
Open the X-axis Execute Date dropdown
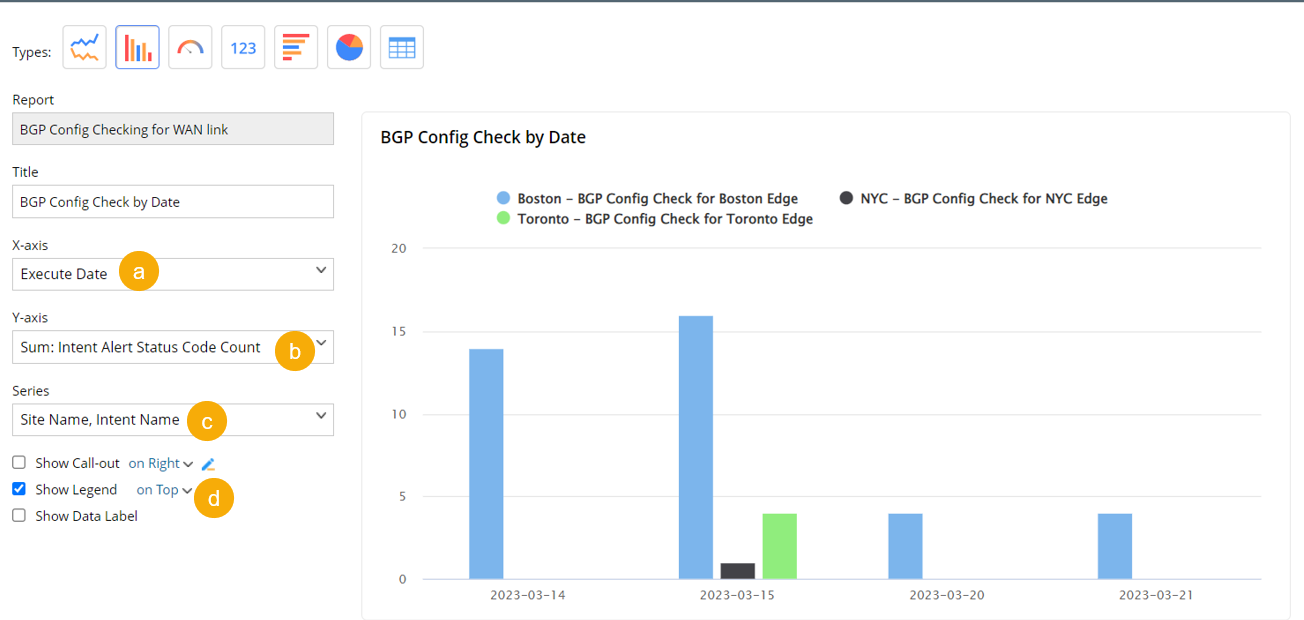click(x=173, y=274)
